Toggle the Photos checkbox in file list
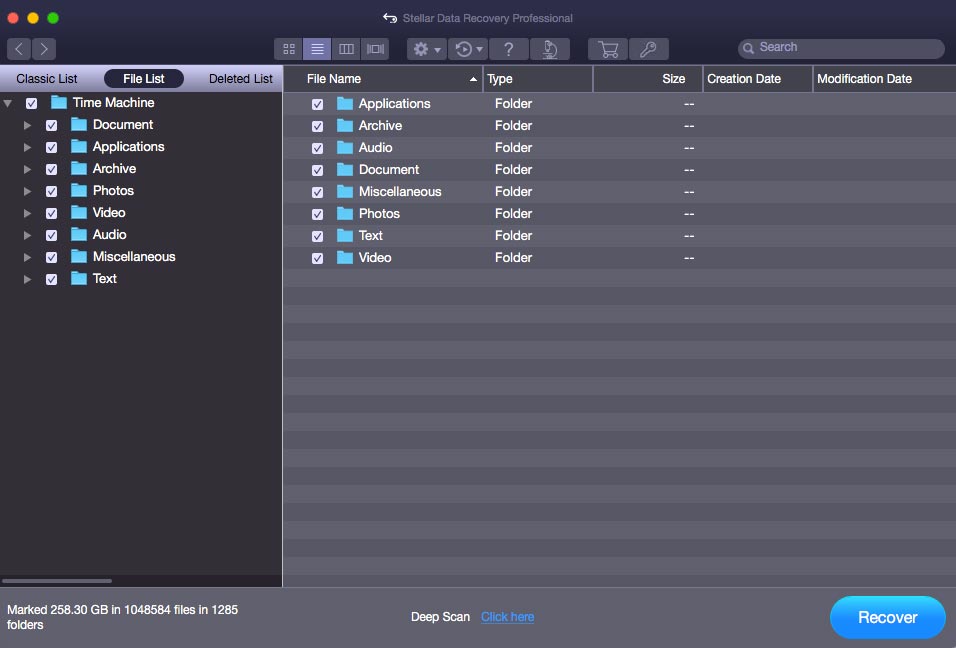The height and width of the screenshot is (648, 956). (x=317, y=214)
